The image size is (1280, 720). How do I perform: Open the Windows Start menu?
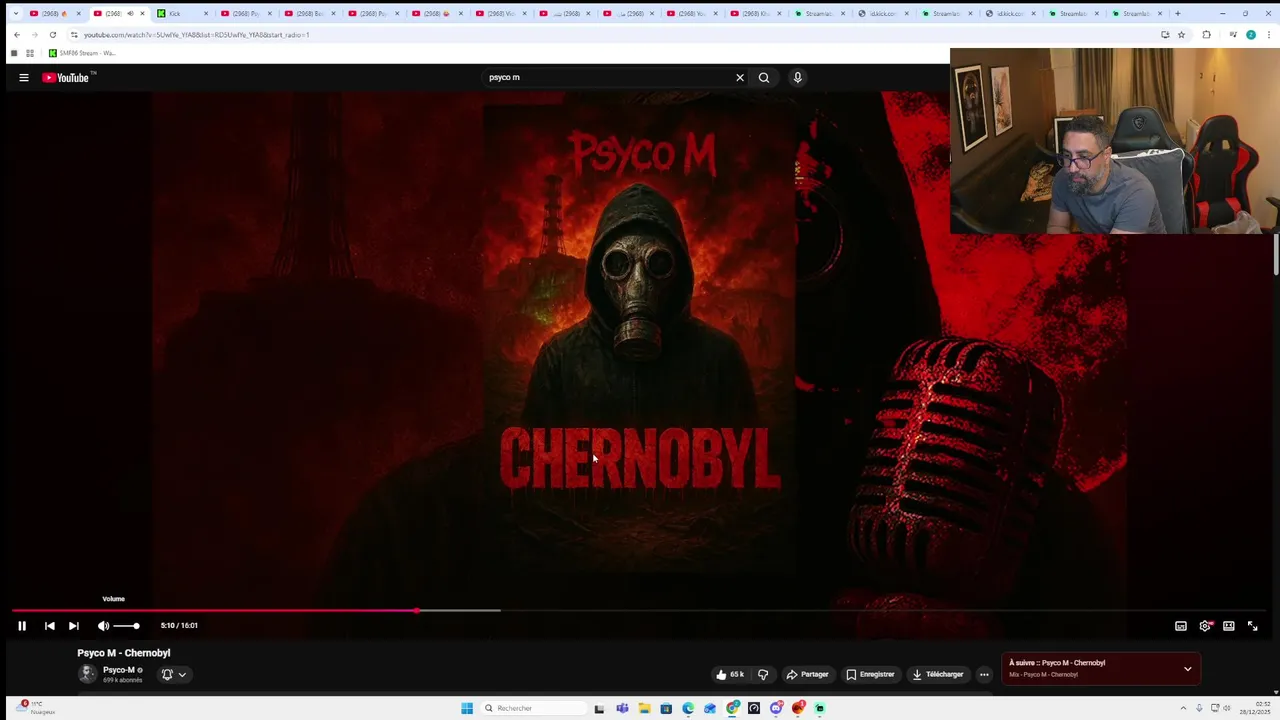pyautogui.click(x=467, y=708)
